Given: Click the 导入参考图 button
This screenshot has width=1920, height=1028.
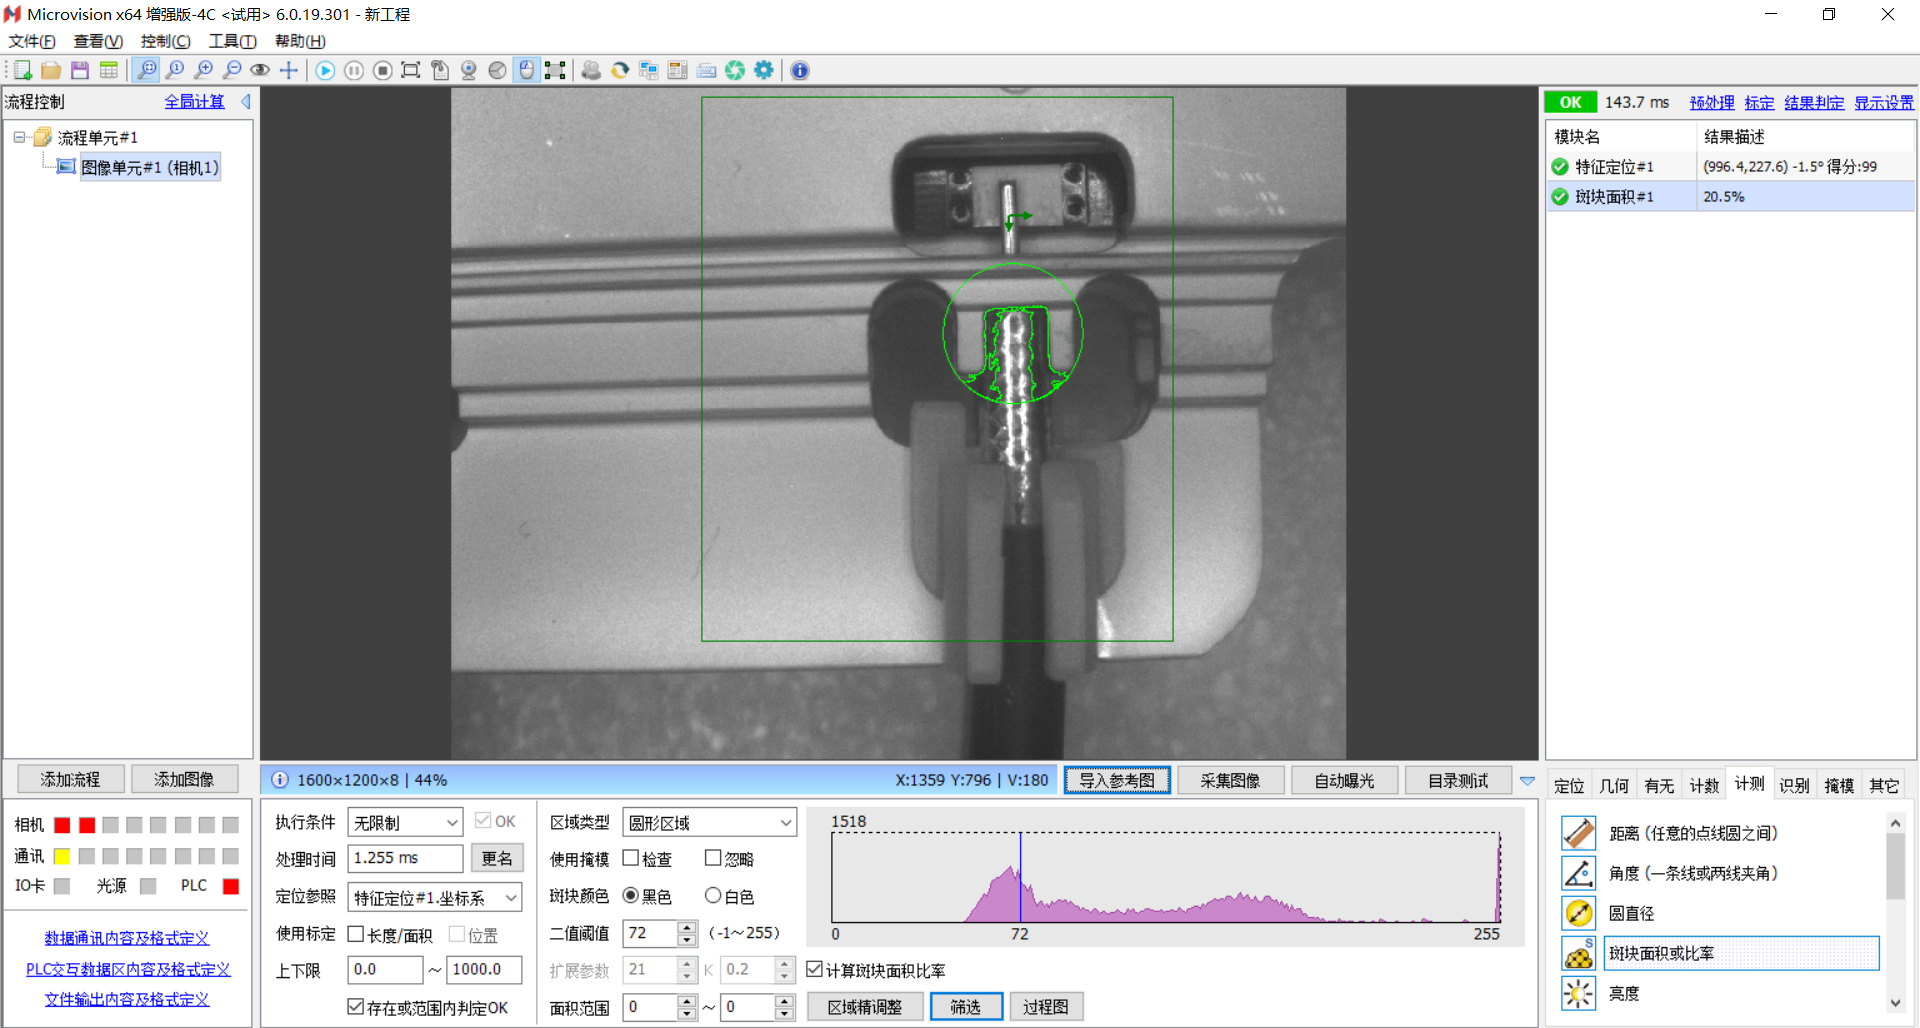Looking at the screenshot, I should 1117,780.
